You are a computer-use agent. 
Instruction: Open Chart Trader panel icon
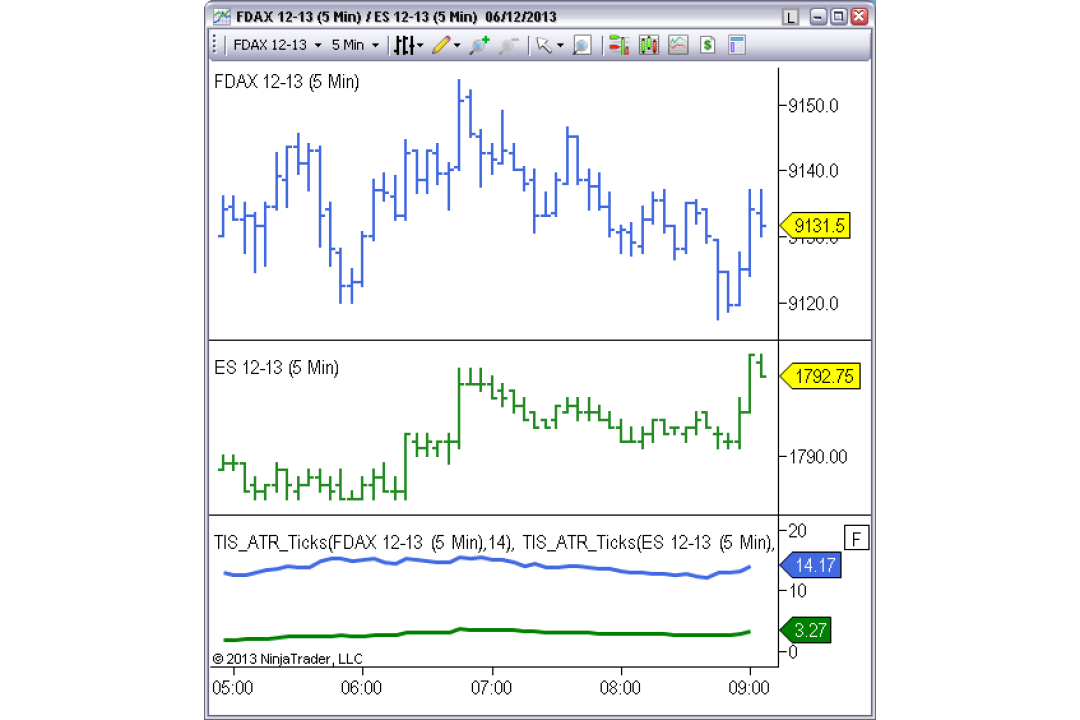619,45
